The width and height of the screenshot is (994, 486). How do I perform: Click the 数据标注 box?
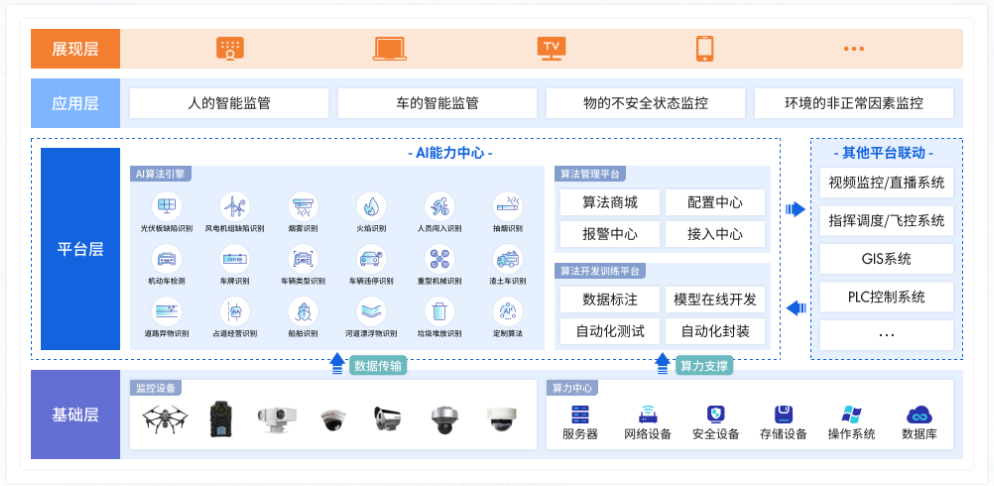pyautogui.click(x=610, y=300)
